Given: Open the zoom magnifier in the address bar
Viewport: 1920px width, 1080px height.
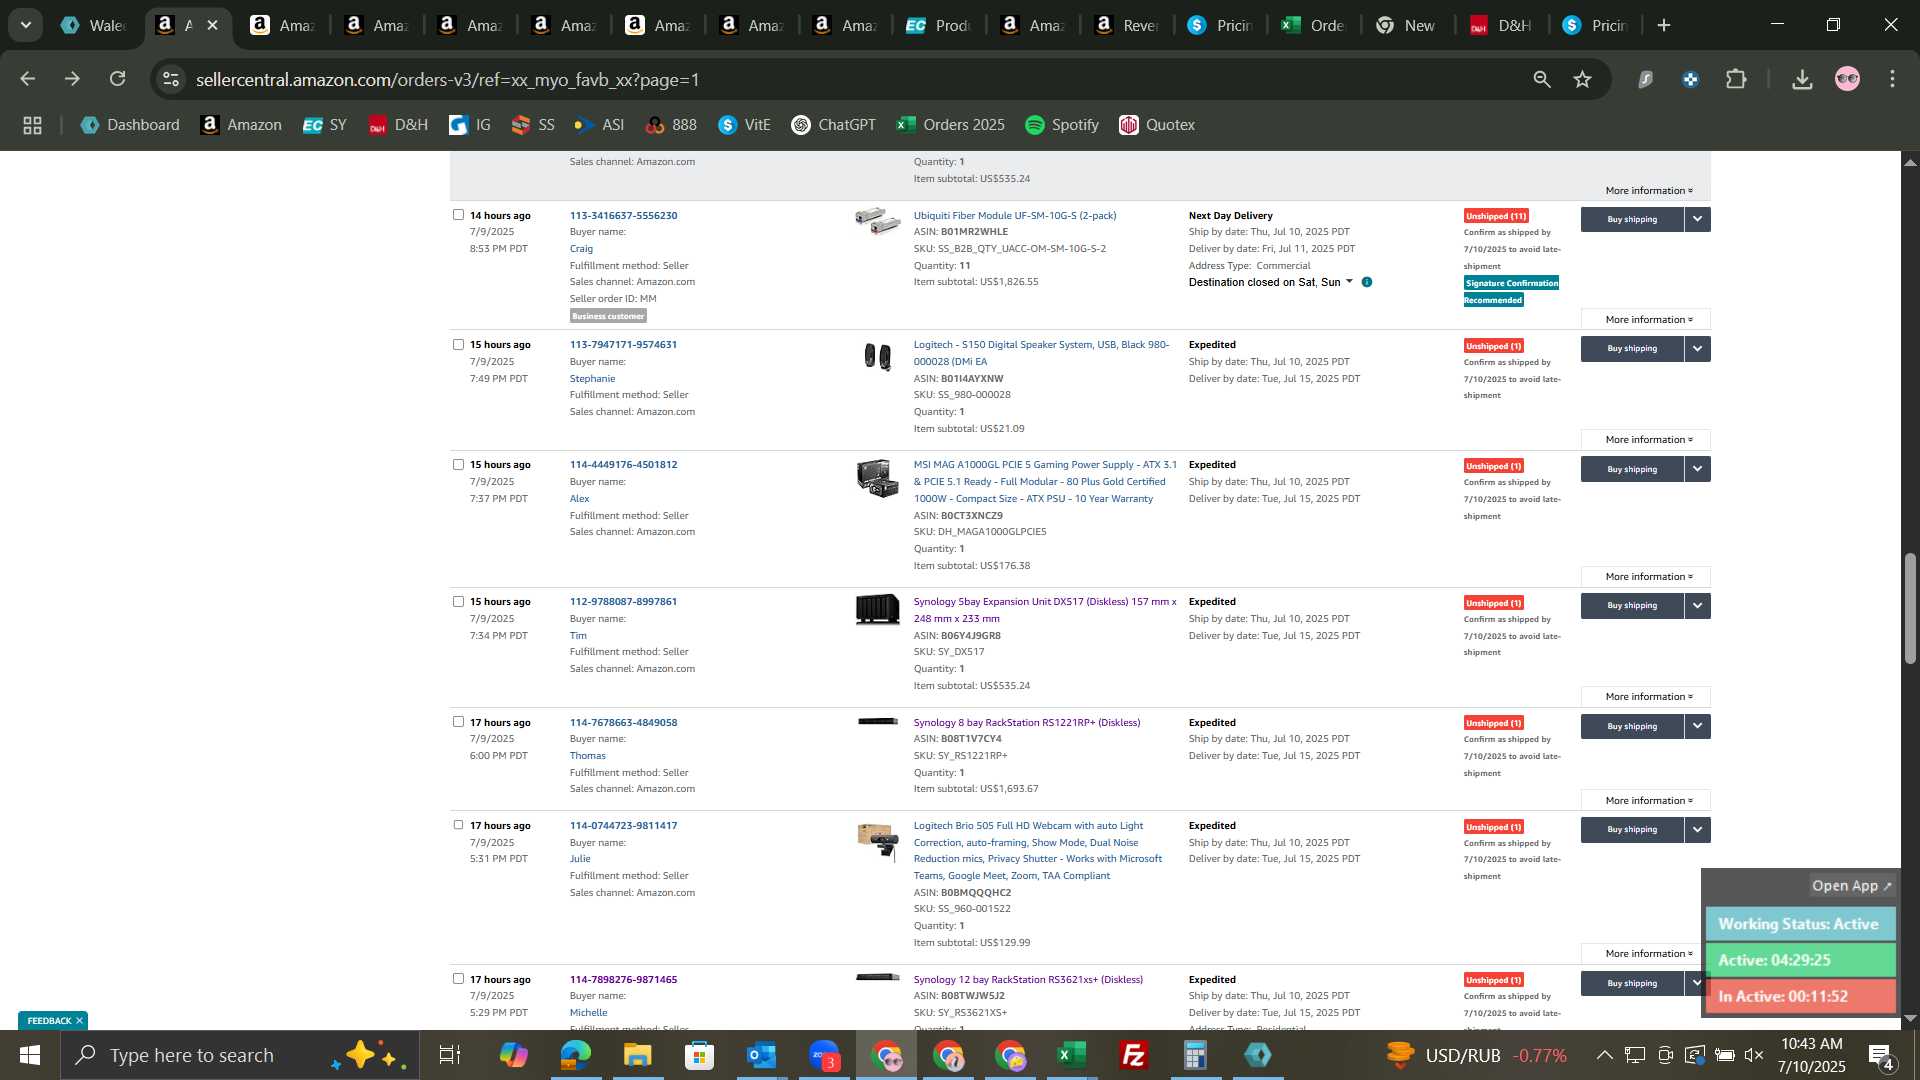Looking at the screenshot, I should 1542,79.
